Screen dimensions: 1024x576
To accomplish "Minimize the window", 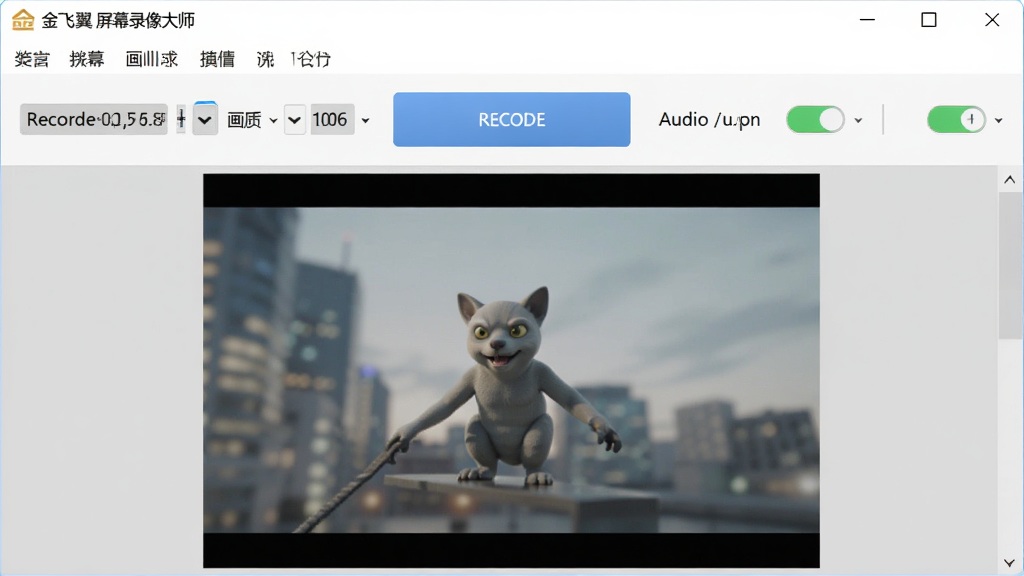I will pyautogui.click(x=867, y=20).
